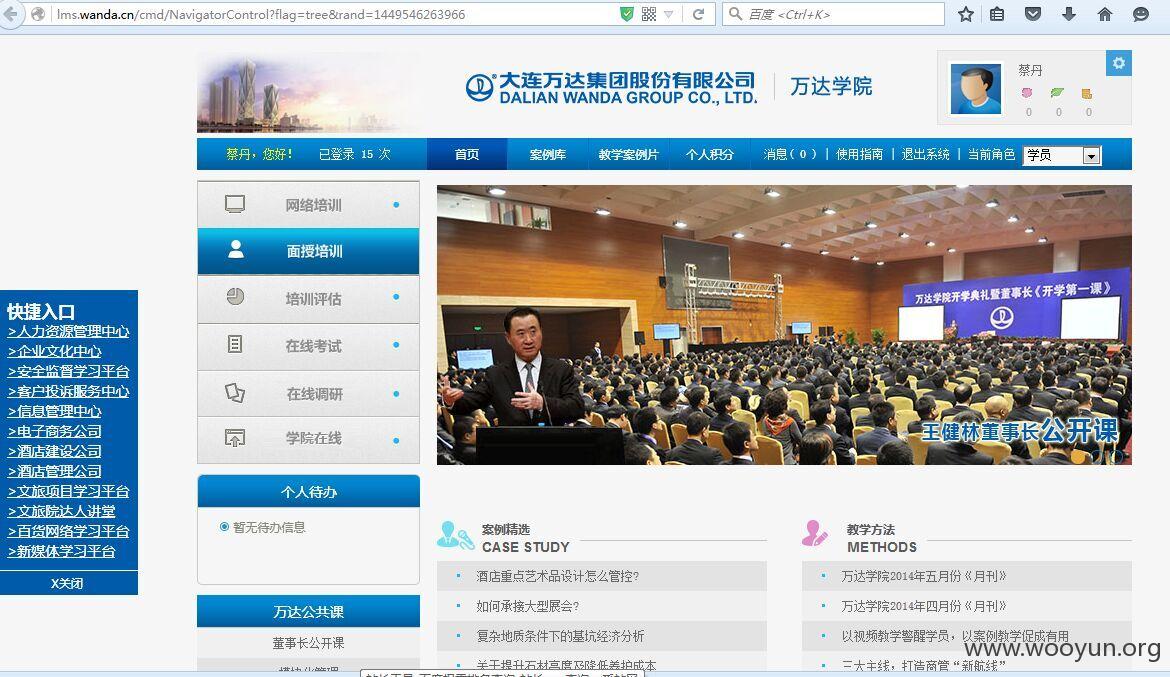Open browser bookmarks list icon

coord(997,14)
